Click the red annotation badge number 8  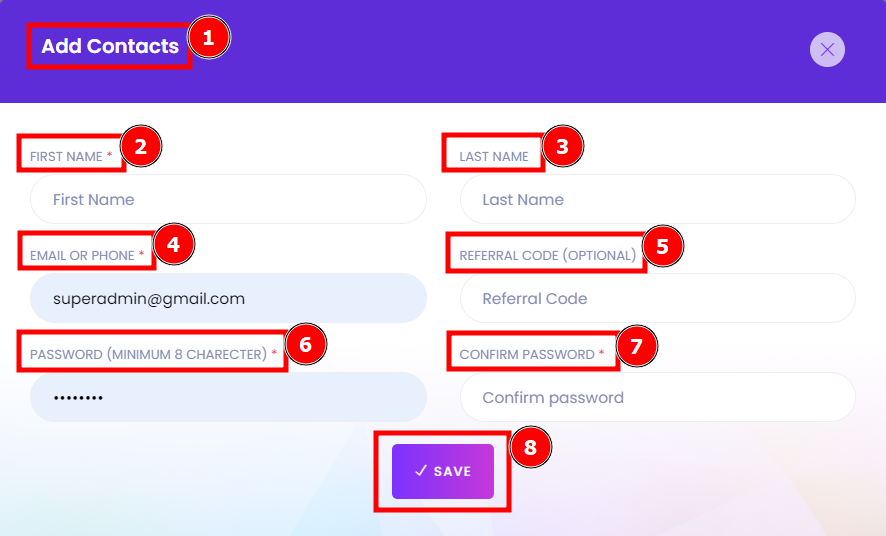tap(530, 447)
